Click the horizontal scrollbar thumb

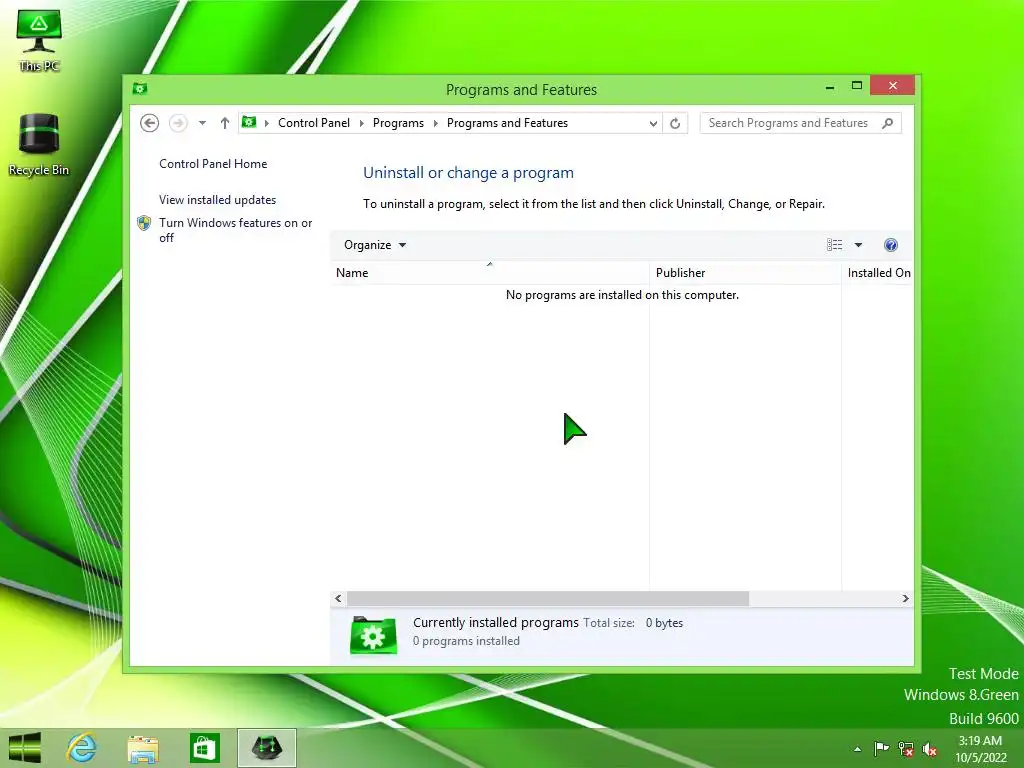[548, 598]
